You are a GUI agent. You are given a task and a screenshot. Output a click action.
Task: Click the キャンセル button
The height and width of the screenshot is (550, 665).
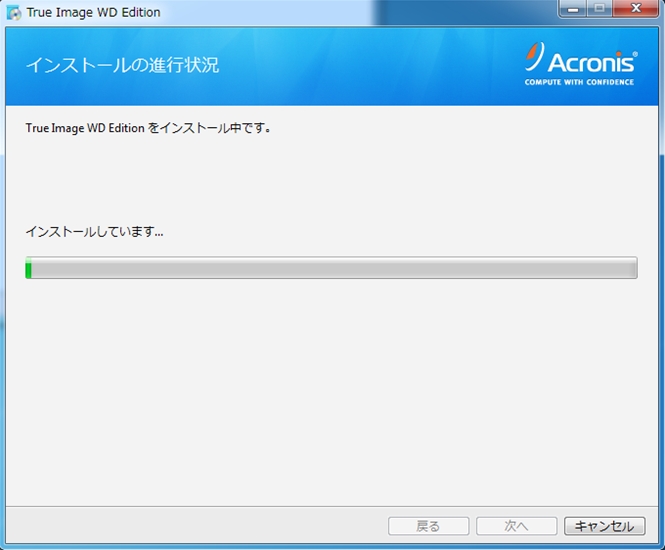coord(604,526)
